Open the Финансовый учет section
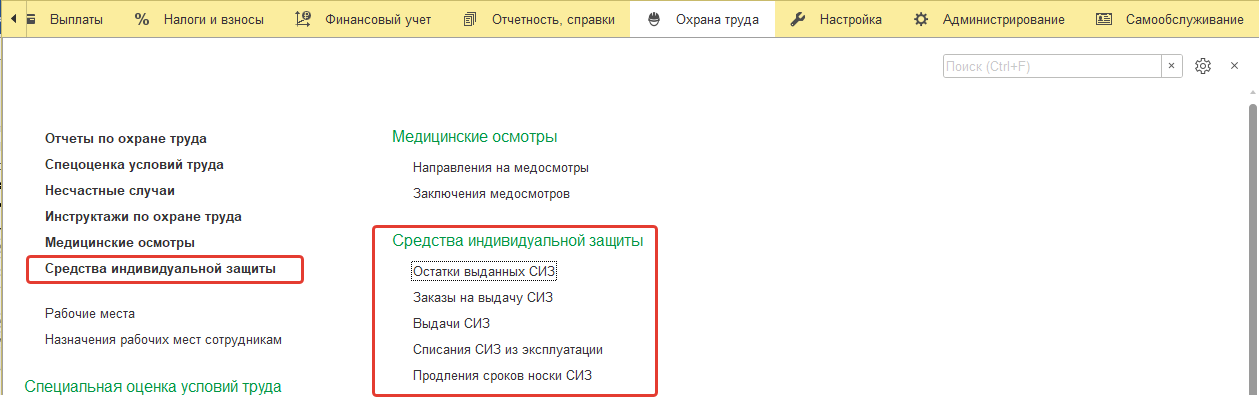Screen dimensions: 1259x397 tap(378, 19)
